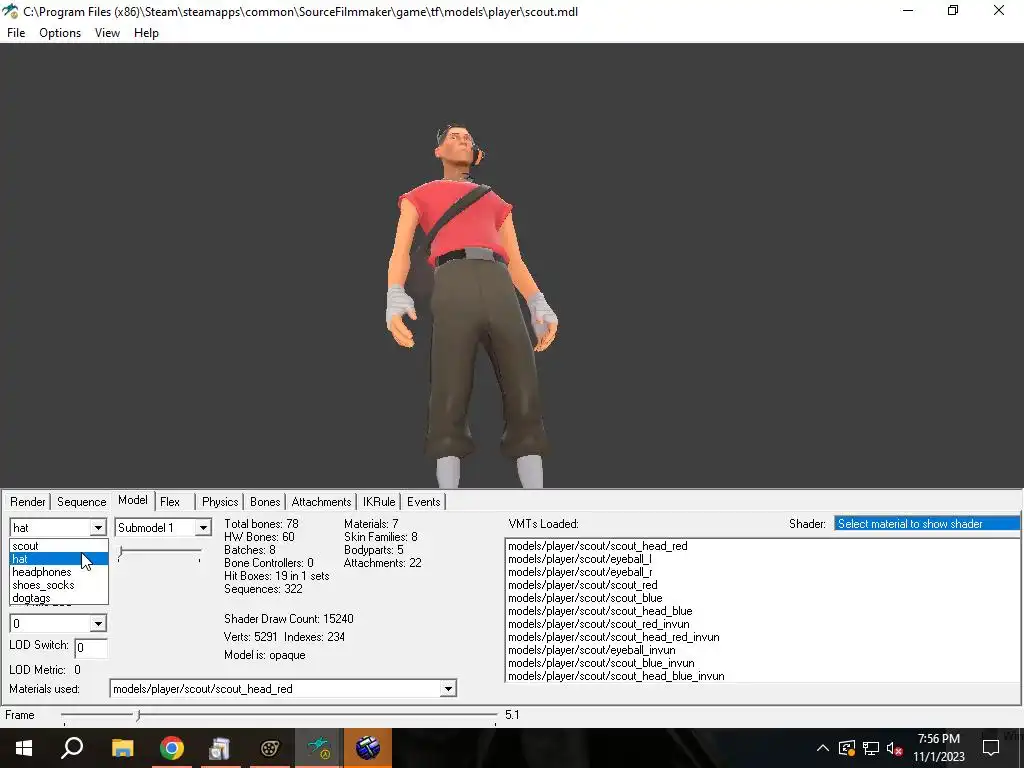Switch to the IKRule tab
1024x768 pixels.
(x=379, y=502)
